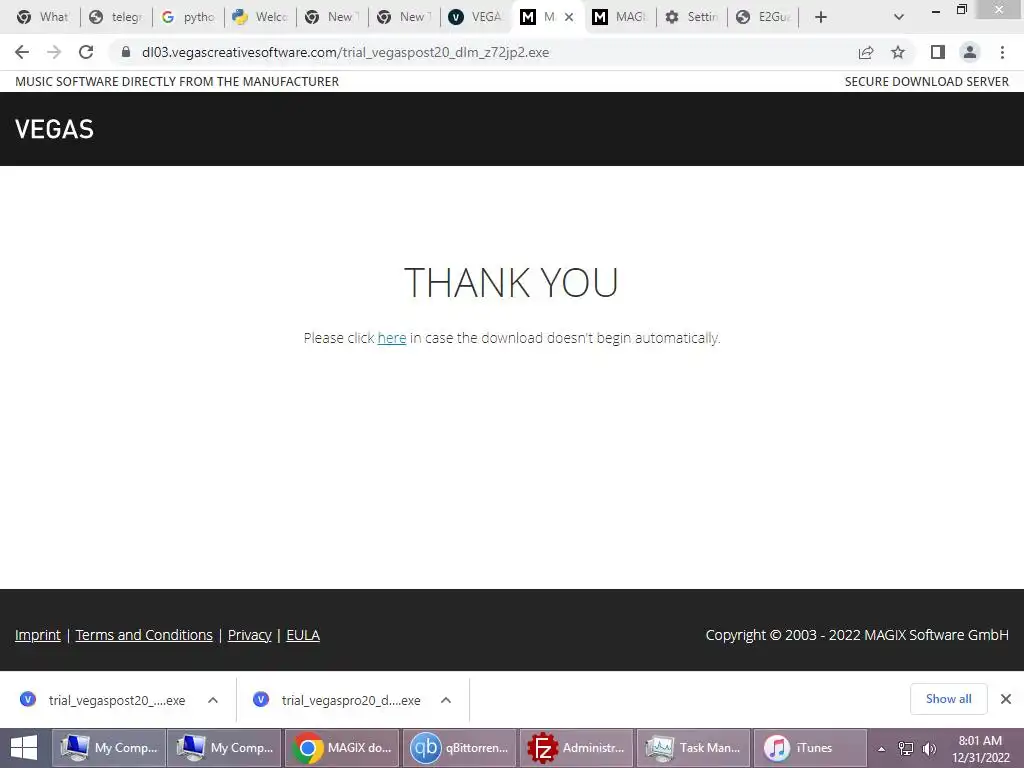The image size is (1024, 768).
Task: Switch to the Settings tab
Action: pyautogui.click(x=692, y=17)
